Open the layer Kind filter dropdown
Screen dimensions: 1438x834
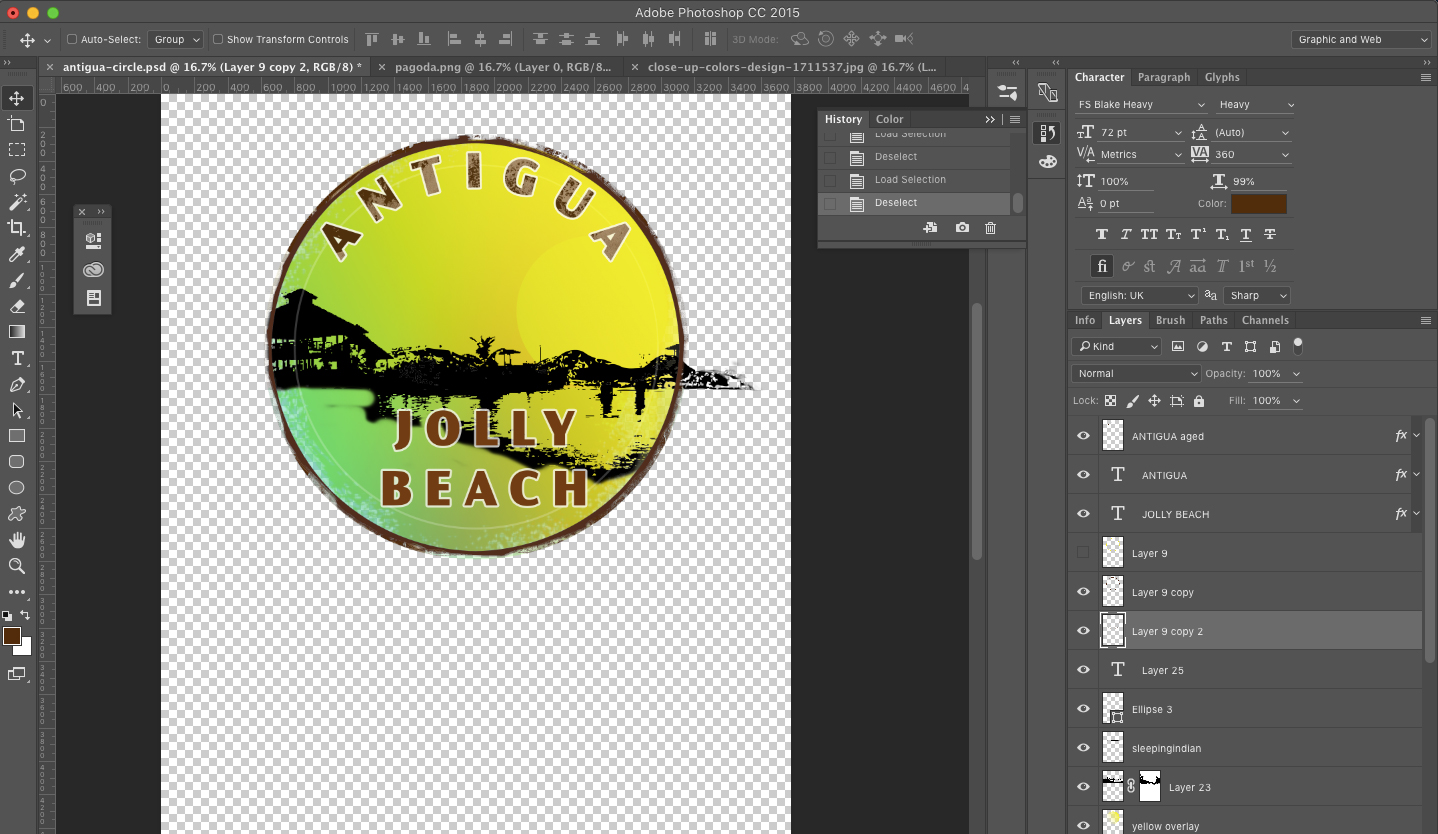1117,347
